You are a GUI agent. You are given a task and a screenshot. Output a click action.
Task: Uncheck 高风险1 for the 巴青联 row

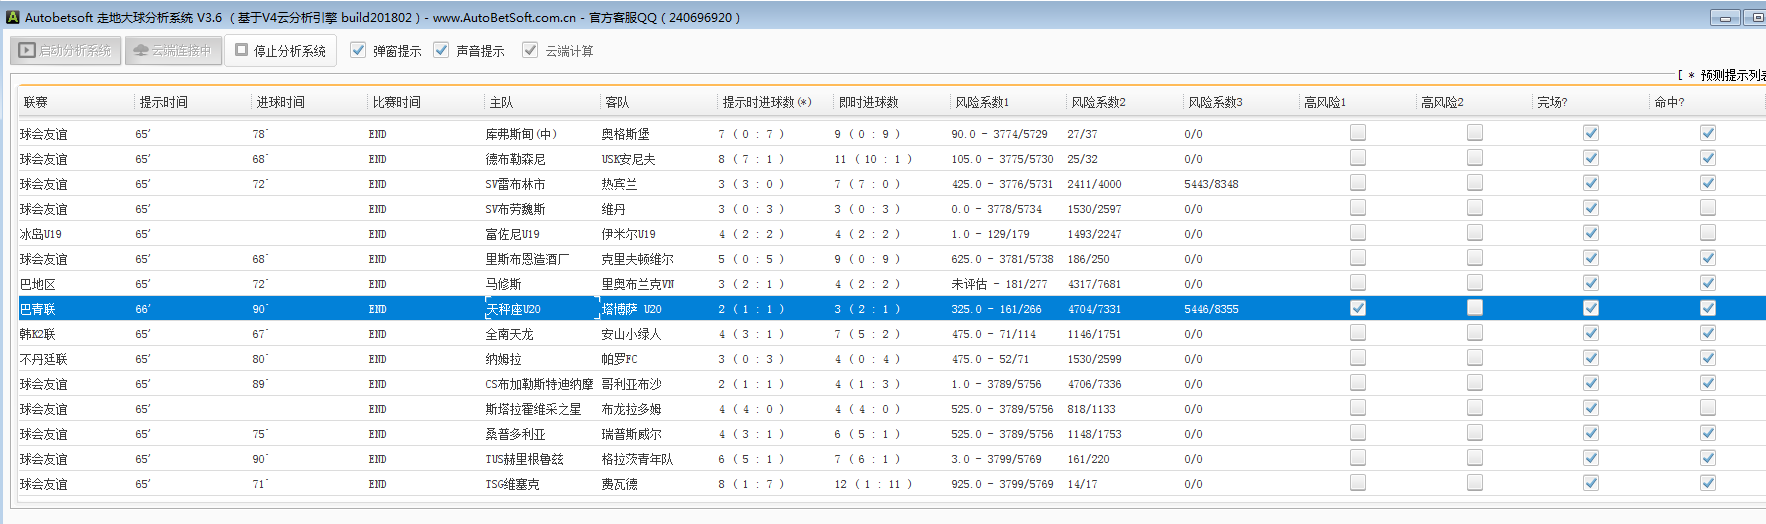[1357, 308]
